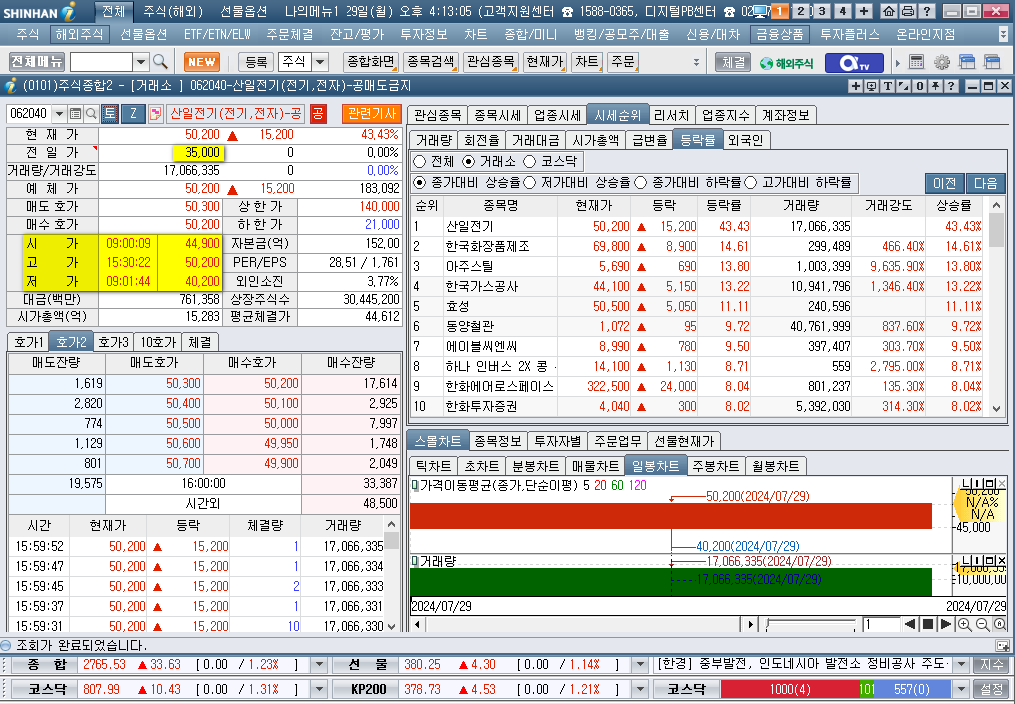Open the pink memo note icon
Image resolution: width=1015 pixels, height=704 pixels.
pyautogui.click(x=155, y=114)
